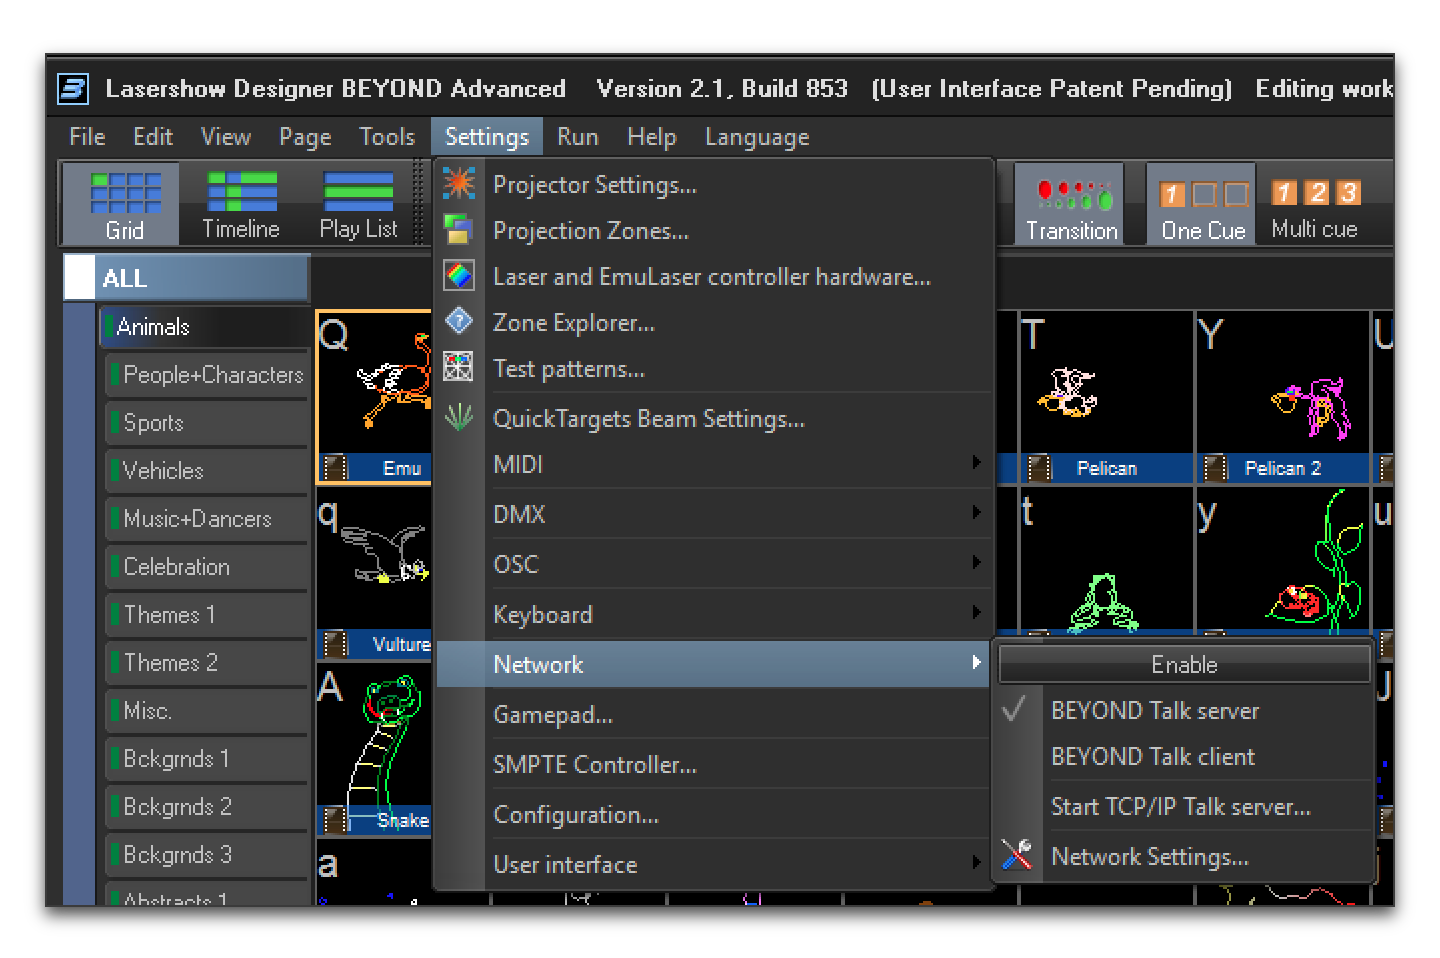This screenshot has height=958, width=1440.
Task: Click the Enable network button
Action: [x=1184, y=664]
